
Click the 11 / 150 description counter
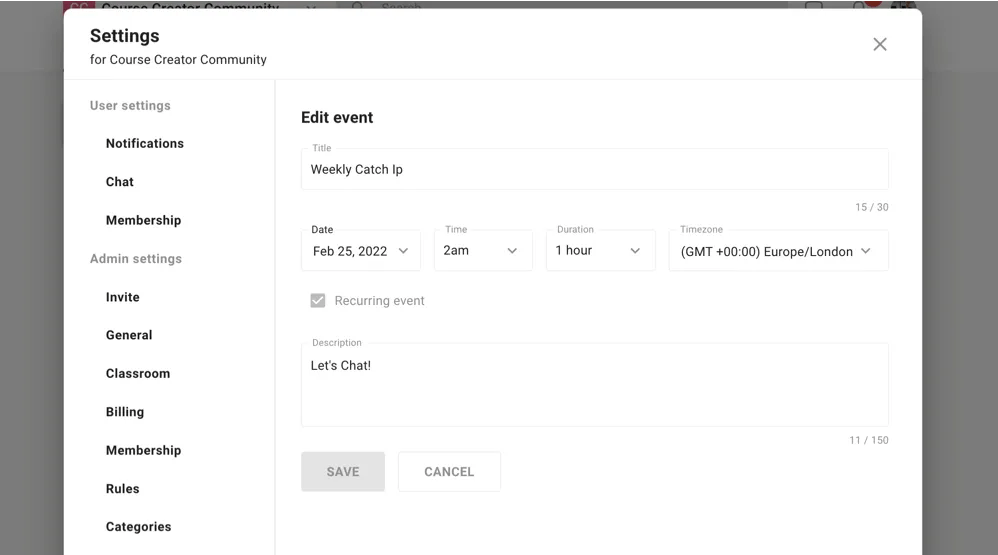click(x=869, y=440)
